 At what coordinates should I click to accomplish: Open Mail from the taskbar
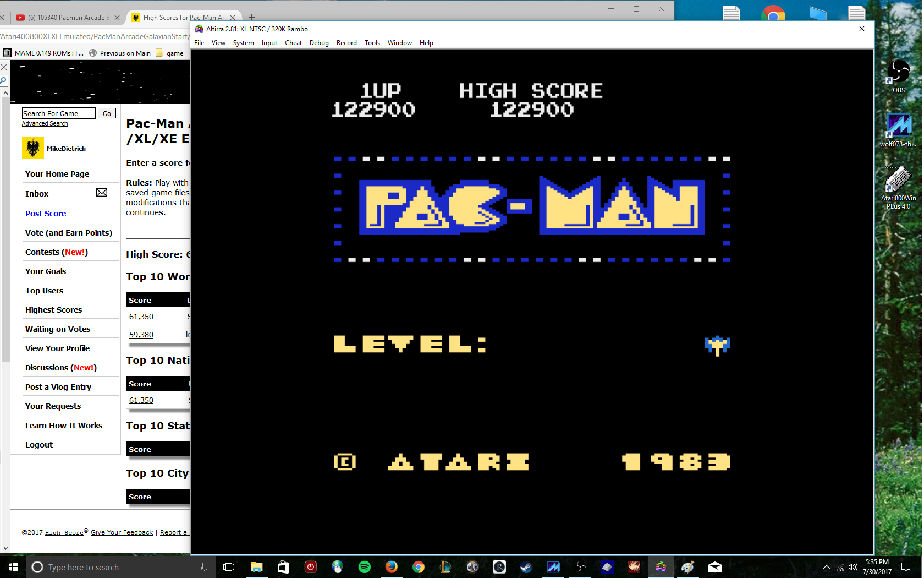[714, 567]
